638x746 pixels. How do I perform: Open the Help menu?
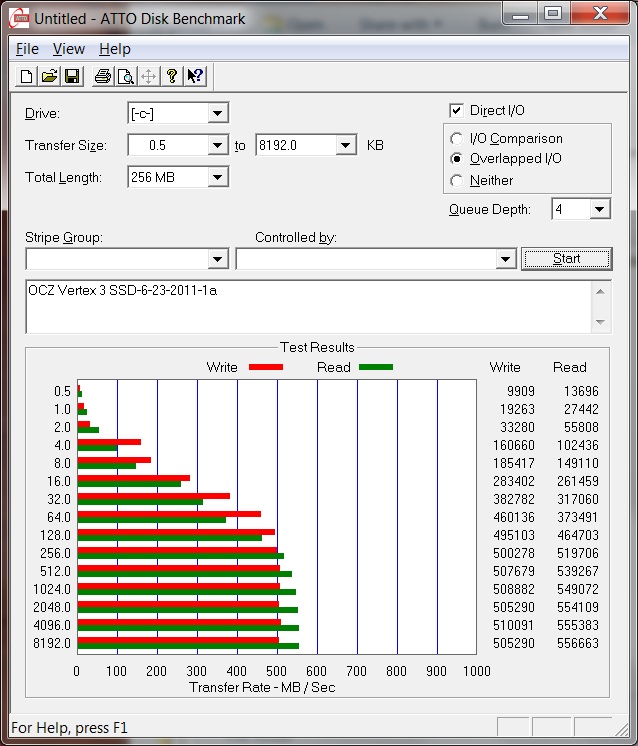pyautogui.click(x=115, y=49)
